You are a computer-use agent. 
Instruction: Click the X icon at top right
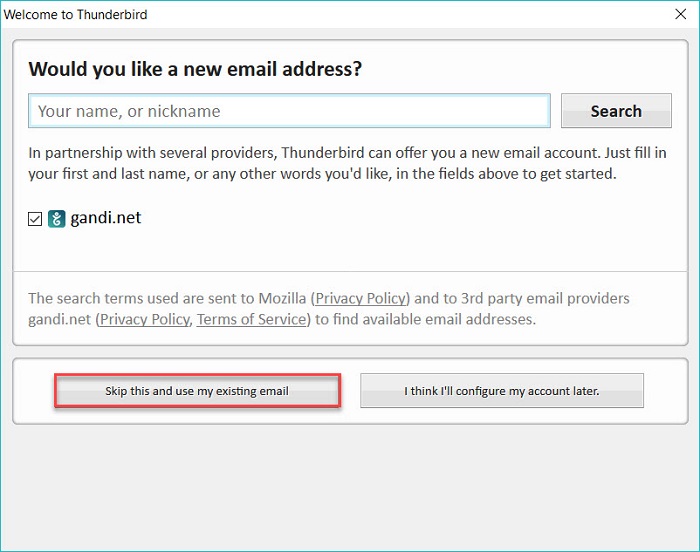tap(680, 14)
